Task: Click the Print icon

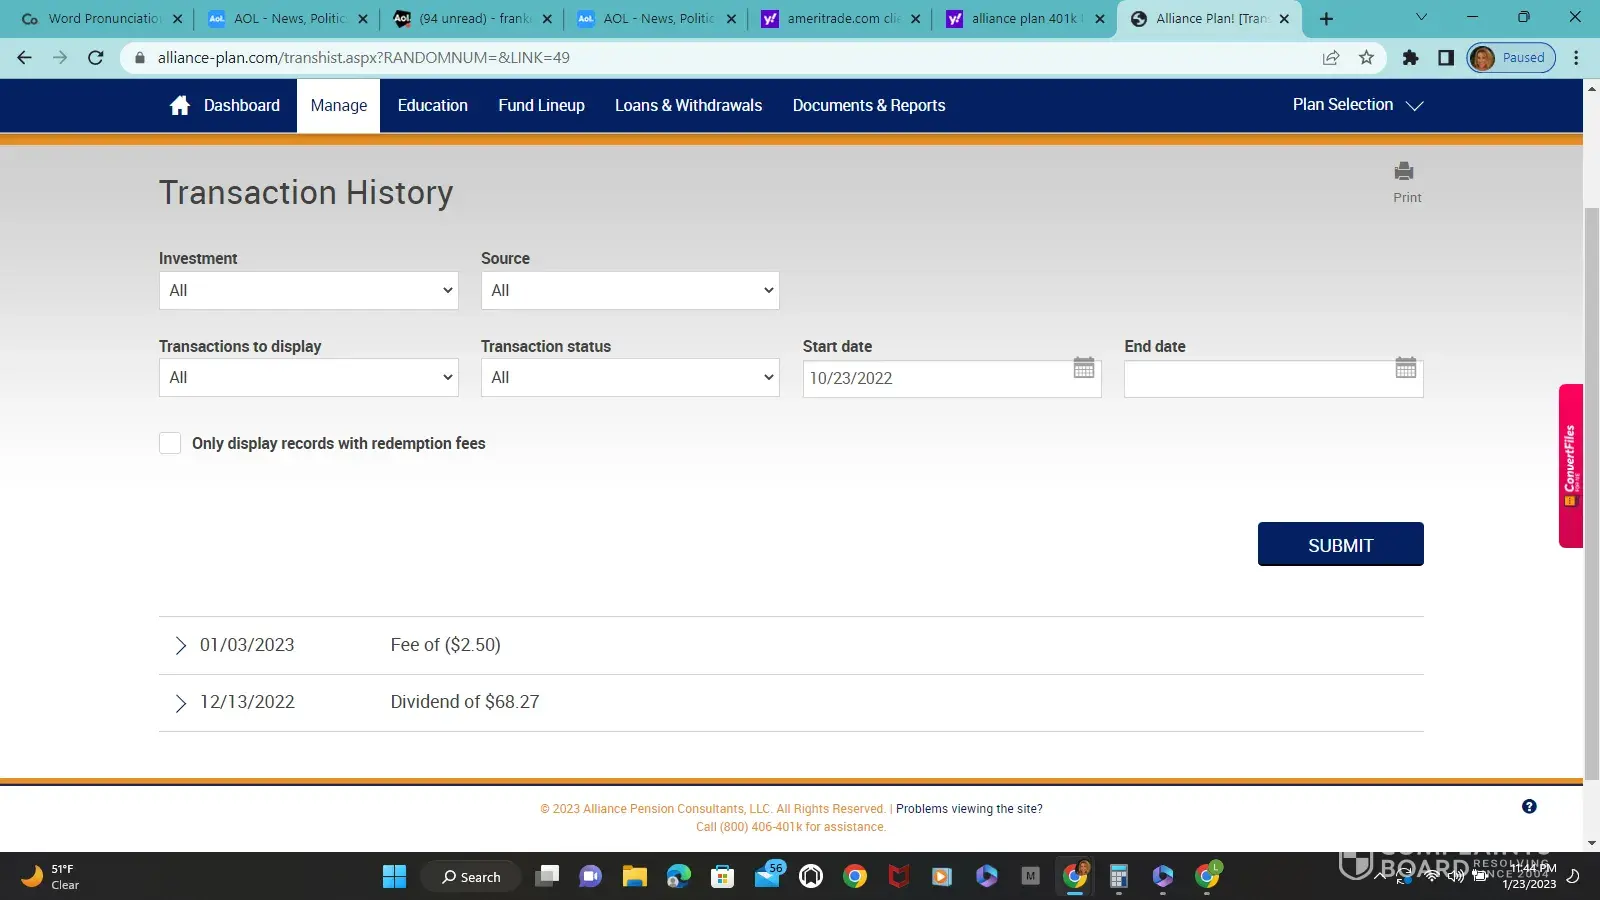Action: pyautogui.click(x=1405, y=172)
